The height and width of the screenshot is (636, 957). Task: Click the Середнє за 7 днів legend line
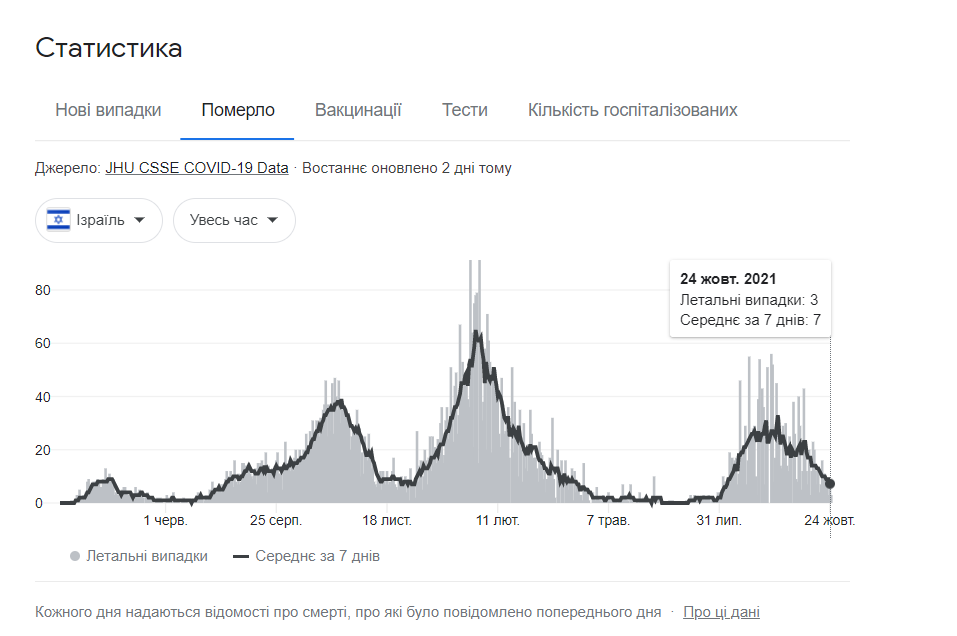click(241, 556)
